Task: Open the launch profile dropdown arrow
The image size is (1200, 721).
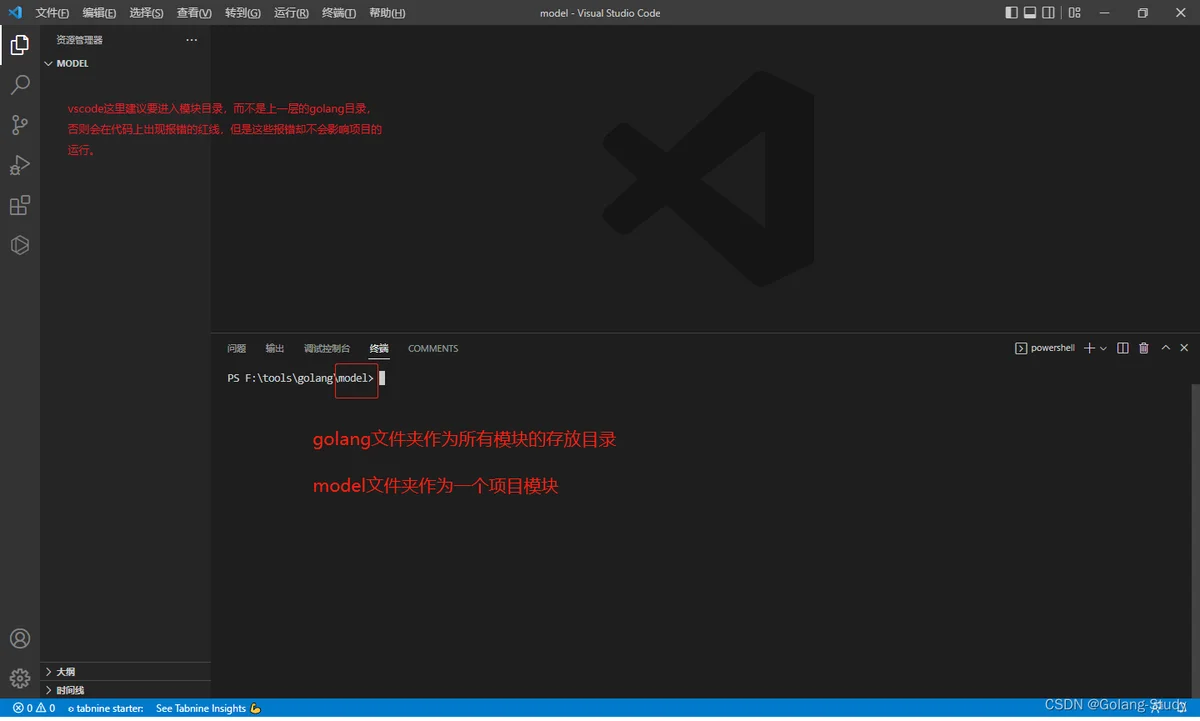Action: 1103,348
